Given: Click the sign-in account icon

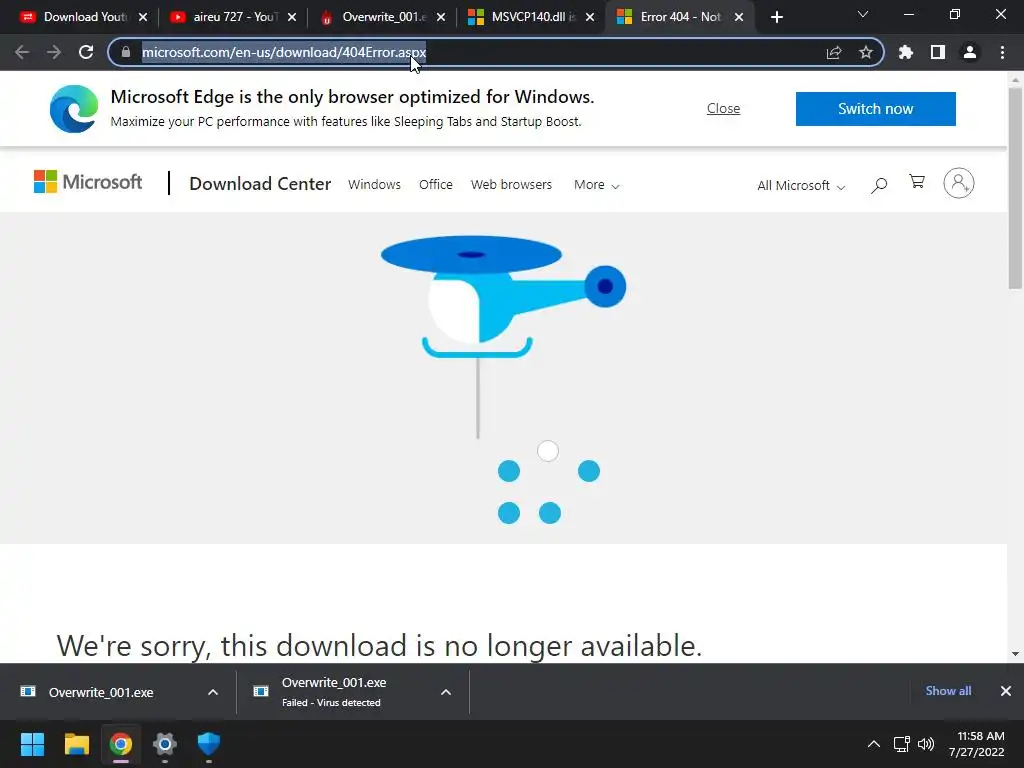Looking at the screenshot, I should coord(959,183).
